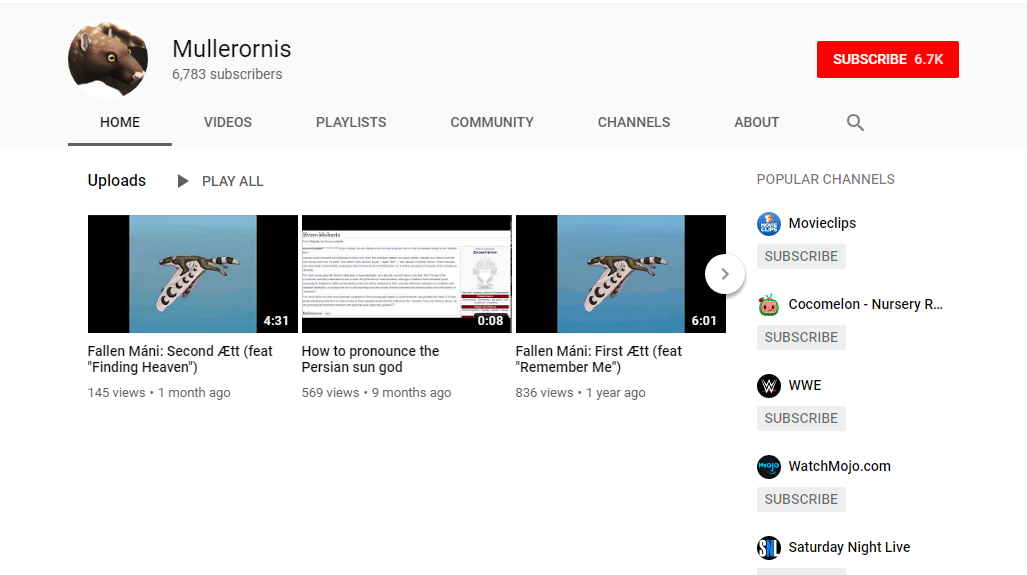Play Fallen Máni First Ætt thumbnail

coord(621,274)
